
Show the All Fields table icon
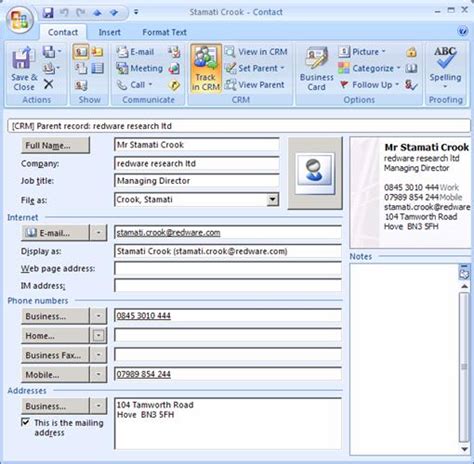(97, 68)
